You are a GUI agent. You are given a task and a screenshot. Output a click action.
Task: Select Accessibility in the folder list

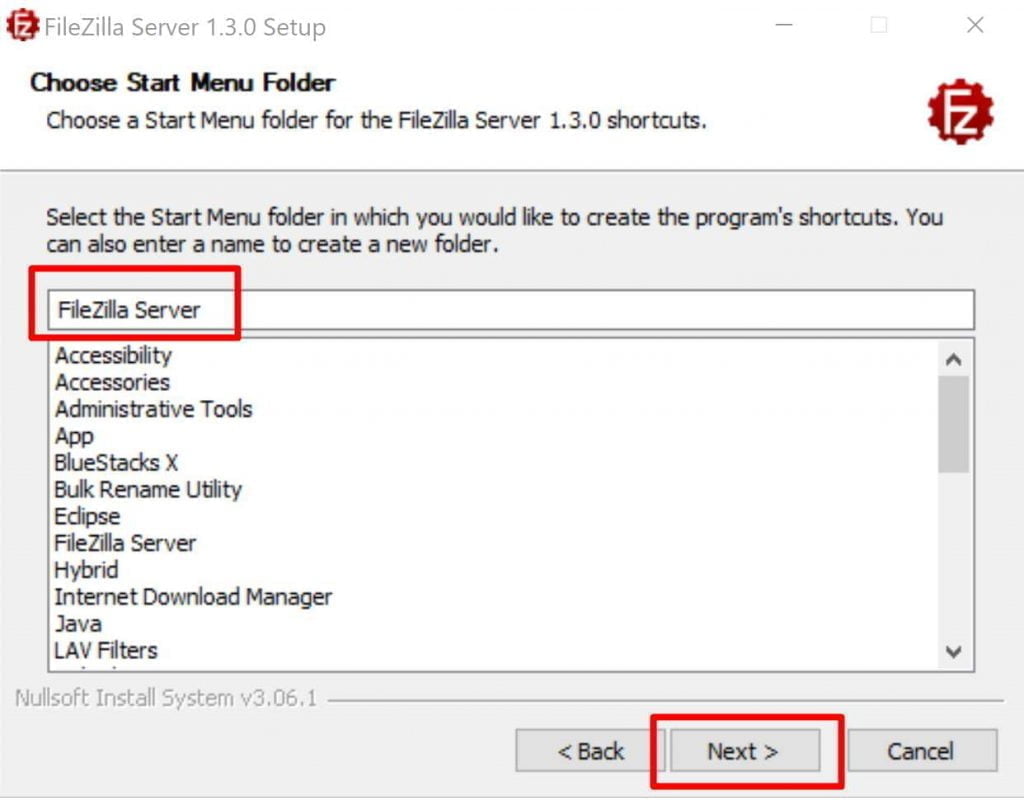113,356
